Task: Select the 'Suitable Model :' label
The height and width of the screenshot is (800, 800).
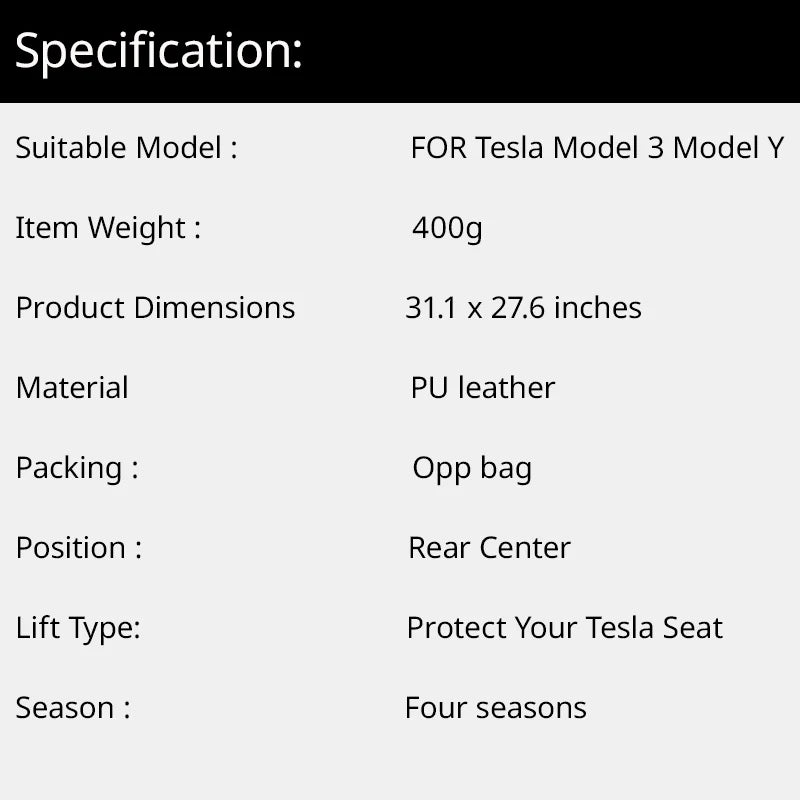Action: pyautogui.click(x=127, y=148)
